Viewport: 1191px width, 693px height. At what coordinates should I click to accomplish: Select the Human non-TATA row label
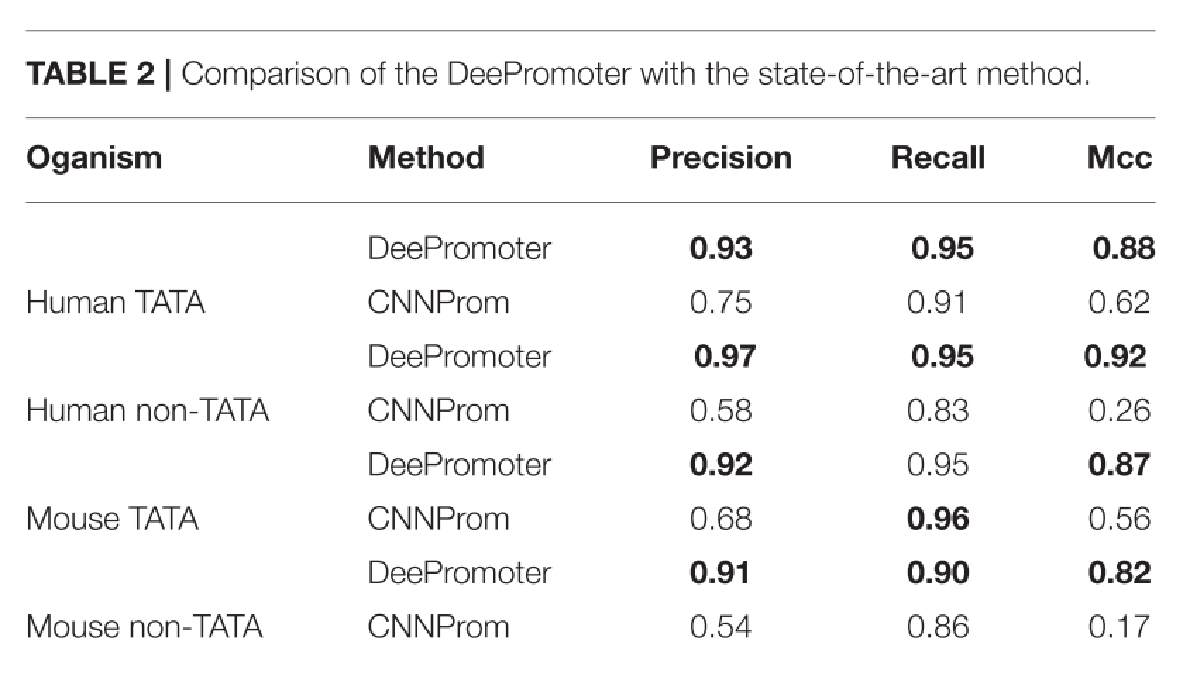click(148, 411)
